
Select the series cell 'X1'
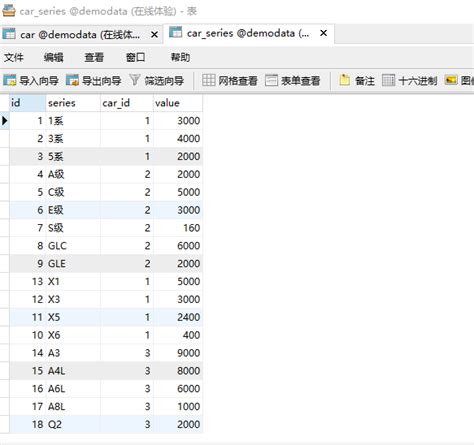coord(73,281)
